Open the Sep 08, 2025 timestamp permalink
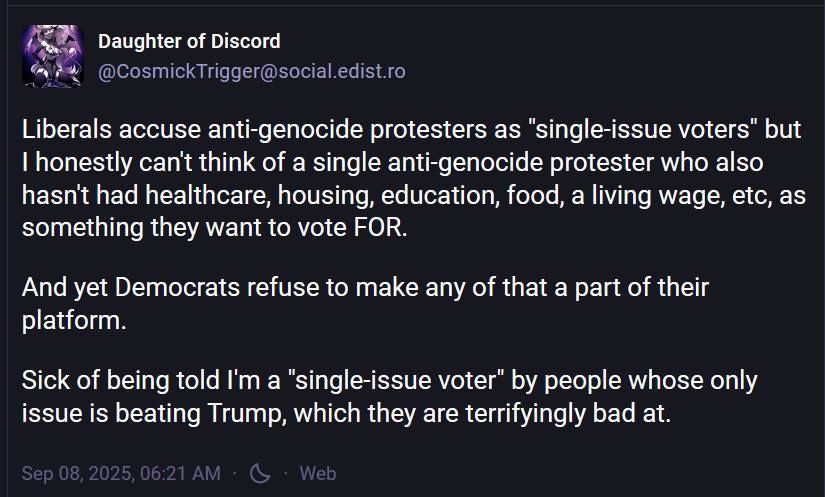Viewport: 825px width, 497px height. [121, 473]
